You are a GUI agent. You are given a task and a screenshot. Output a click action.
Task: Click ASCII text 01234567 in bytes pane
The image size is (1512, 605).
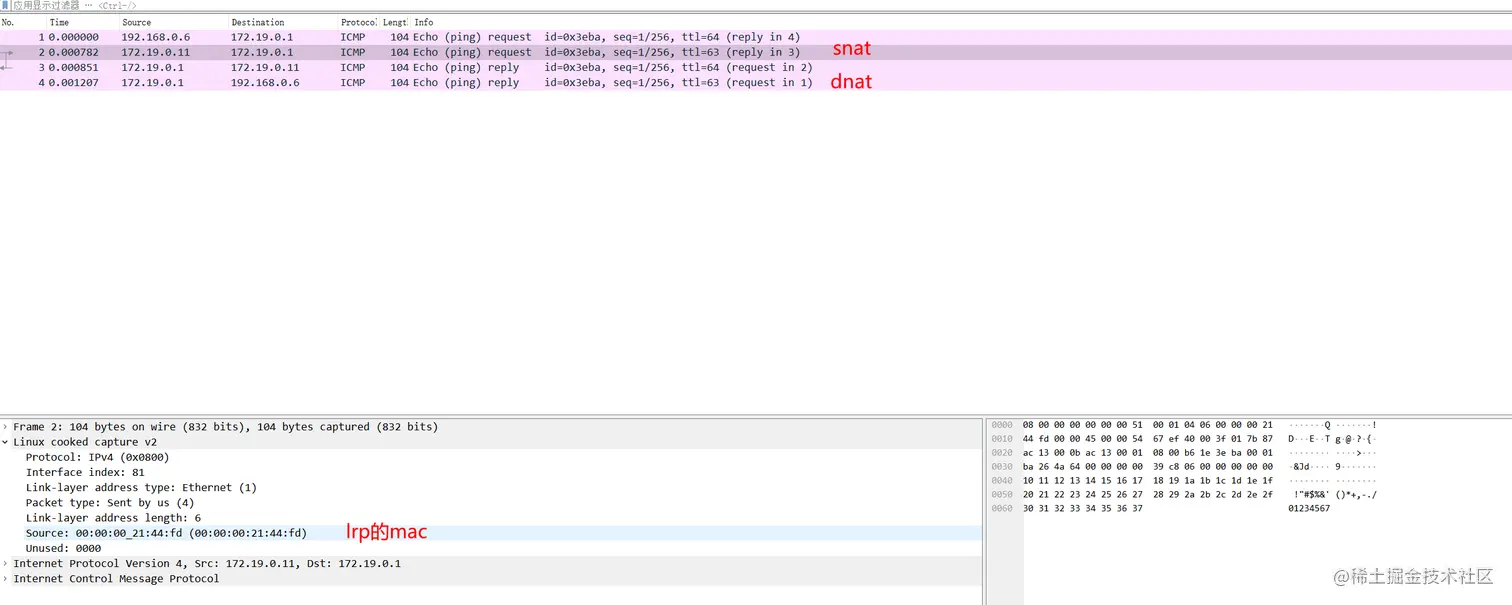(x=1308, y=509)
